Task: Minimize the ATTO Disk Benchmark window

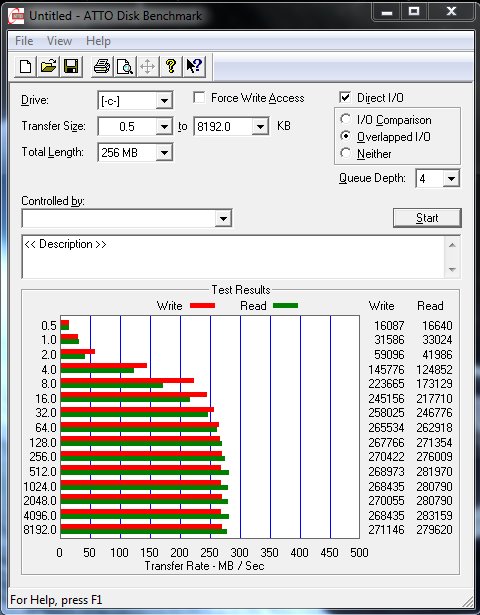Action: (x=387, y=12)
